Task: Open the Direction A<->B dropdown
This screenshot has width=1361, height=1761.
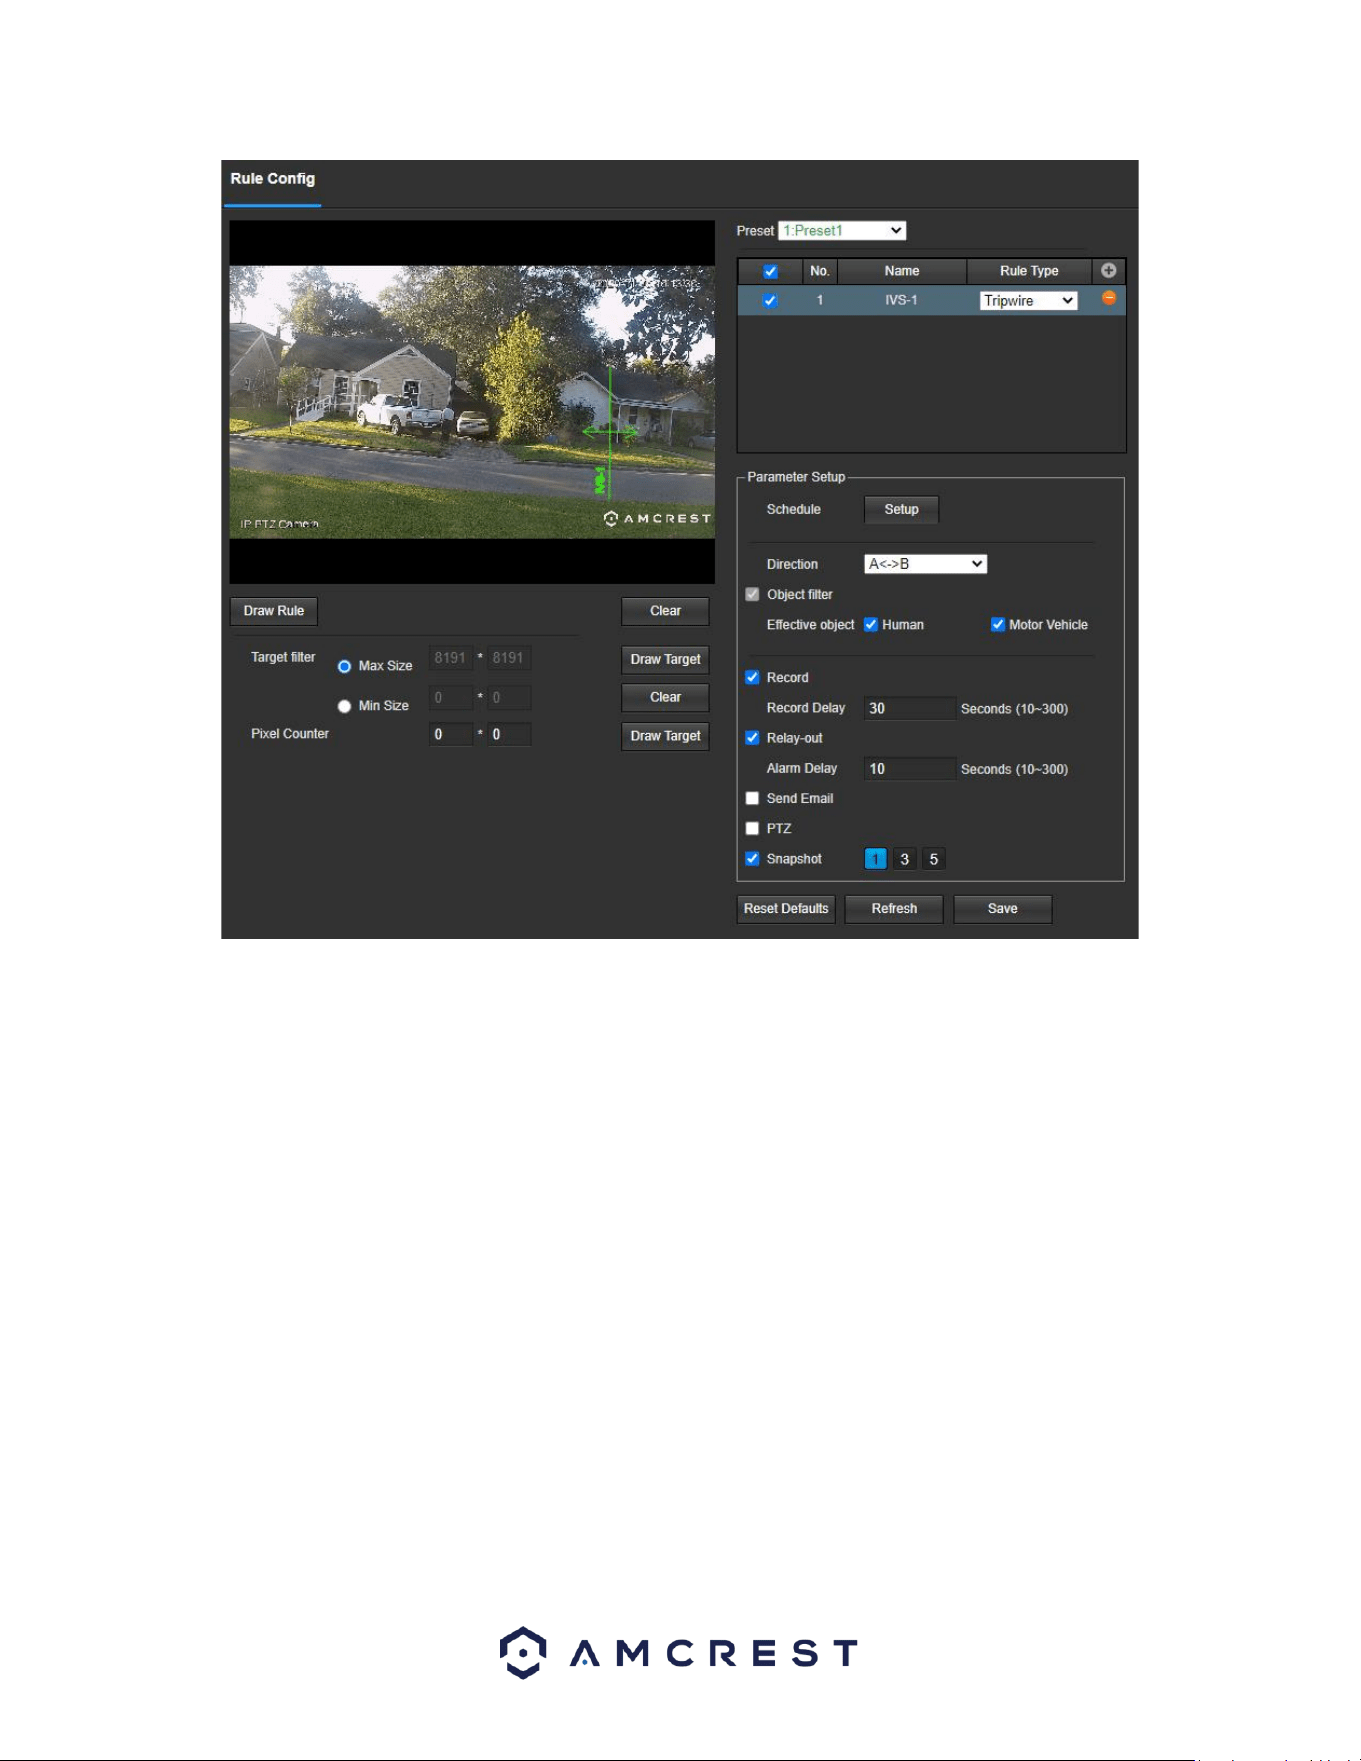Action: (925, 564)
